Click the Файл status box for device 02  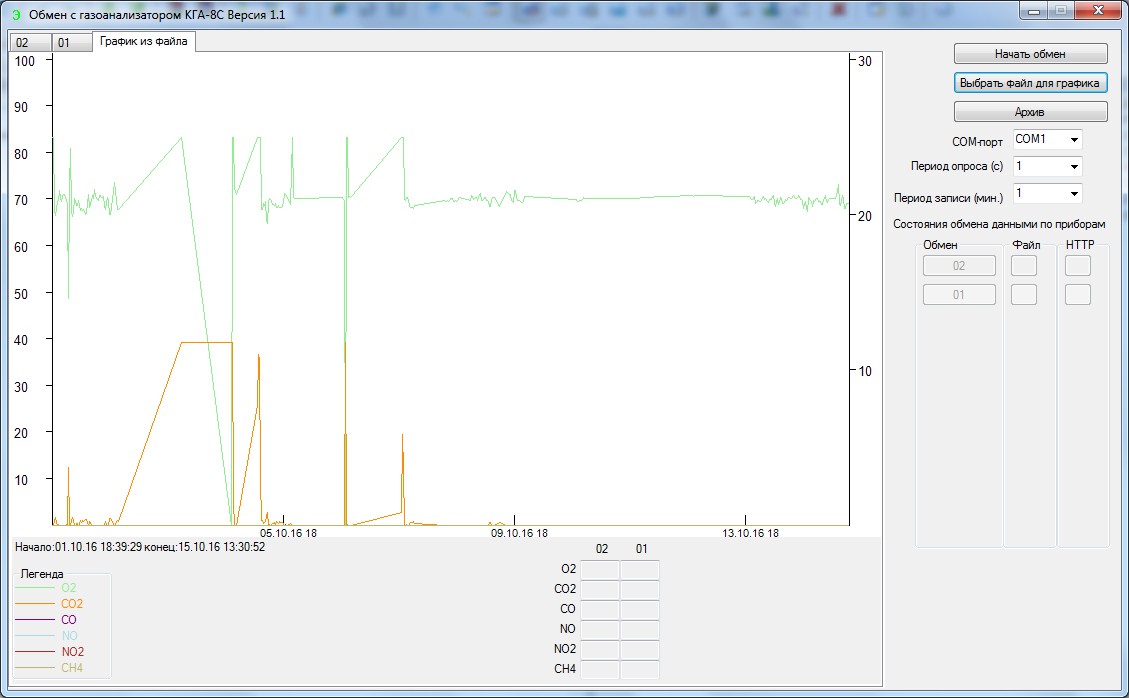pyautogui.click(x=1024, y=266)
